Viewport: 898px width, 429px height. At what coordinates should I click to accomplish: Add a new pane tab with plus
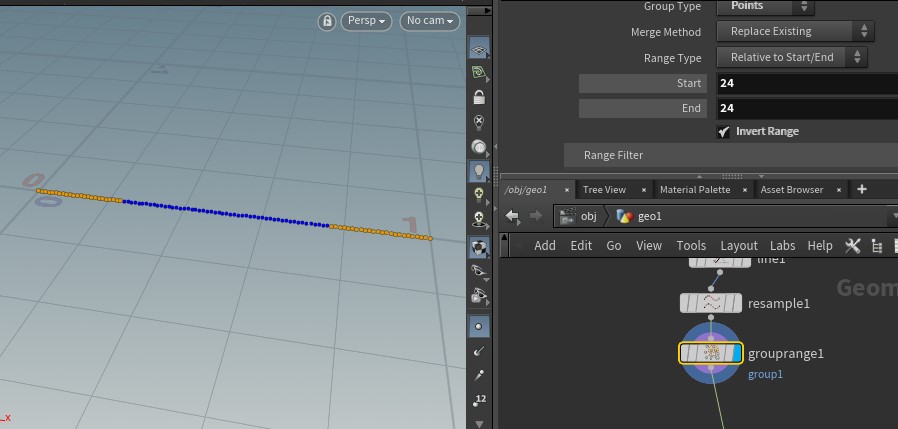[x=862, y=189]
